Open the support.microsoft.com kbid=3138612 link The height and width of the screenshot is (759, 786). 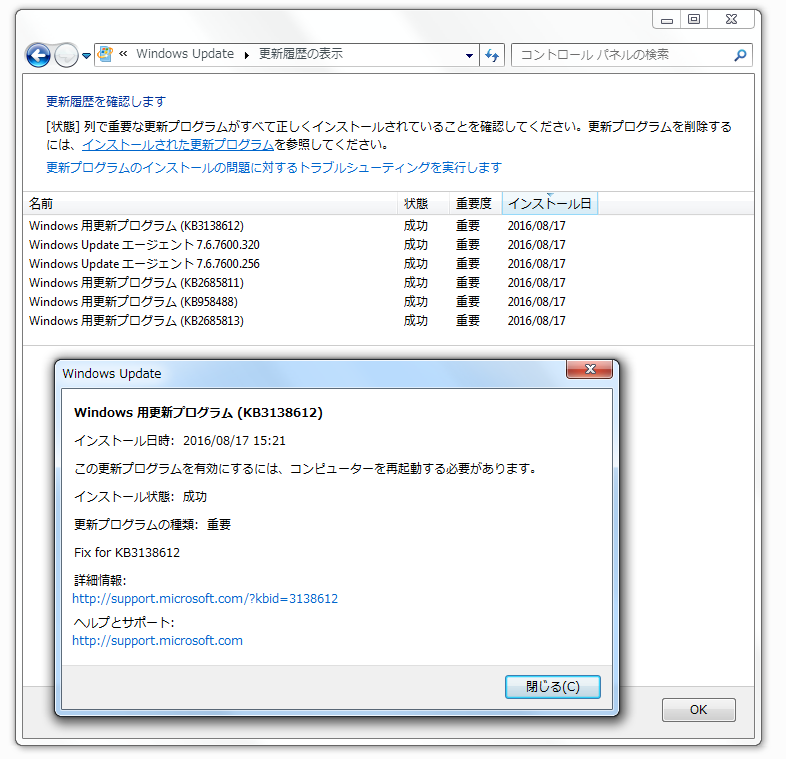[x=205, y=599]
